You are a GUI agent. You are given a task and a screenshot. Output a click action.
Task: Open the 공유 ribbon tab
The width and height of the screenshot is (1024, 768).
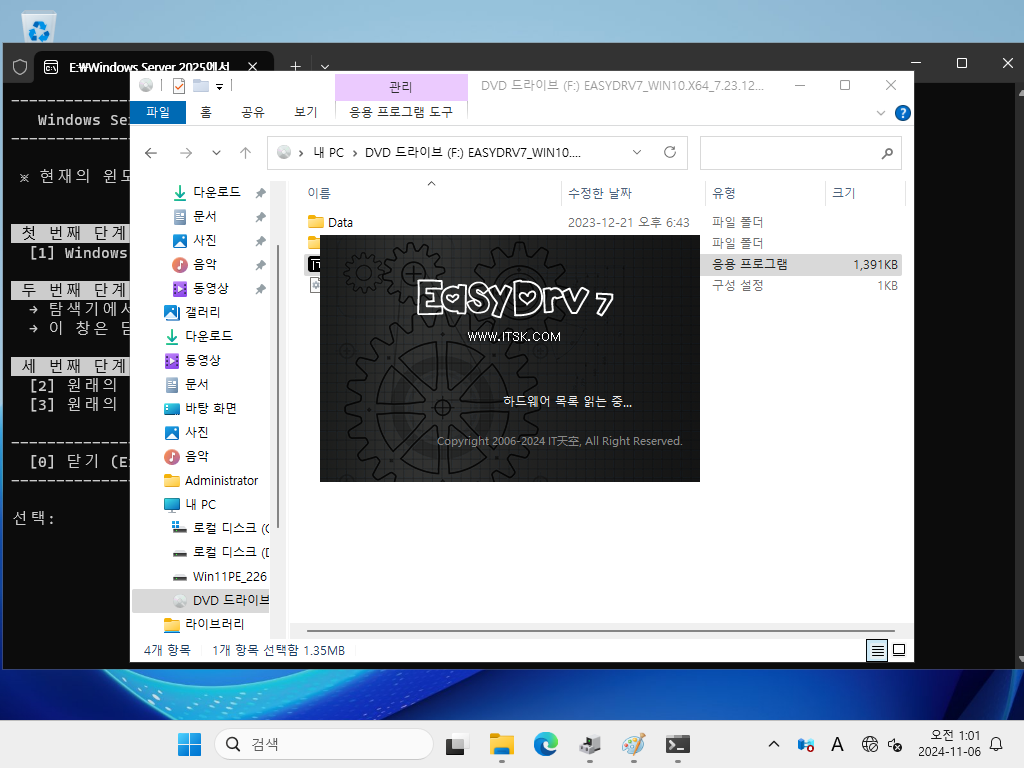[x=253, y=112]
